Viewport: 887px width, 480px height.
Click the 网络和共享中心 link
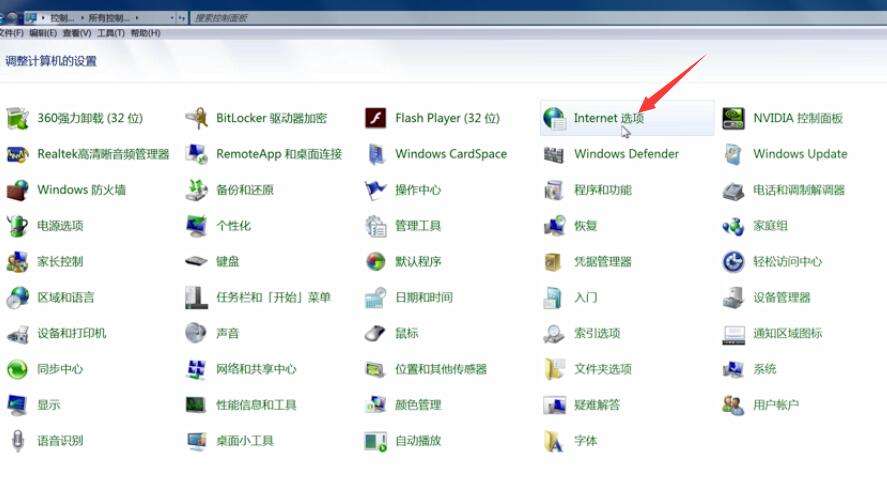(256, 369)
